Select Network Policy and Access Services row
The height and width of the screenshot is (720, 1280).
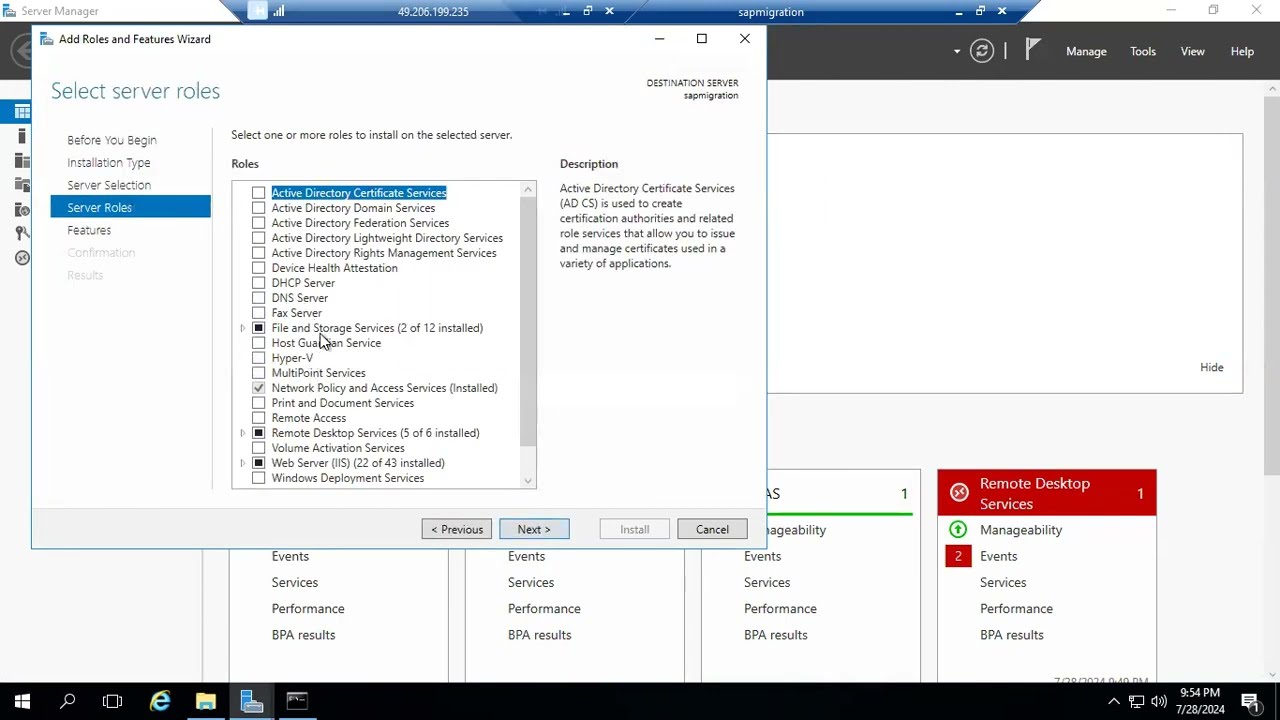(384, 388)
